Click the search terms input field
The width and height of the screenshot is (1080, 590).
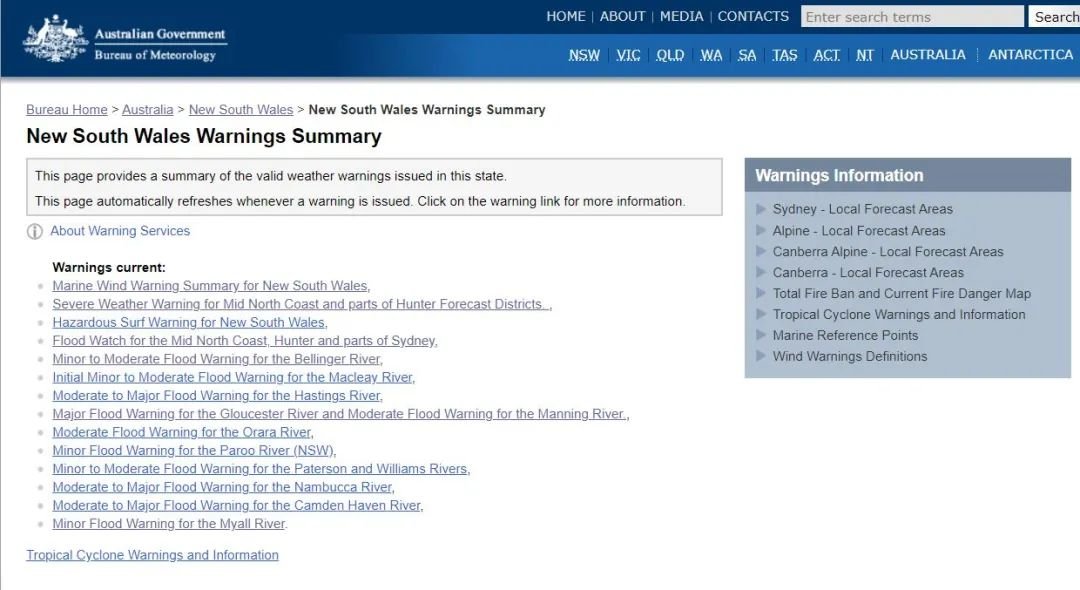click(912, 17)
